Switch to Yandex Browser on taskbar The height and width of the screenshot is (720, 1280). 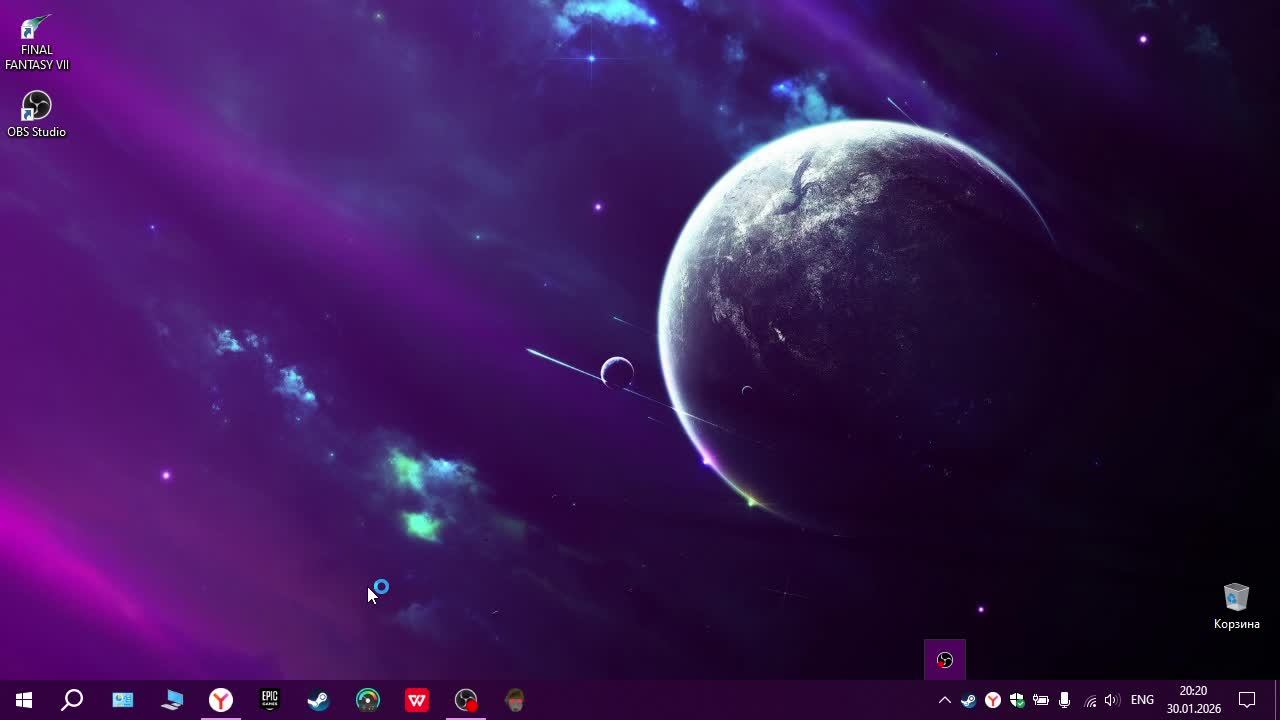click(x=221, y=700)
